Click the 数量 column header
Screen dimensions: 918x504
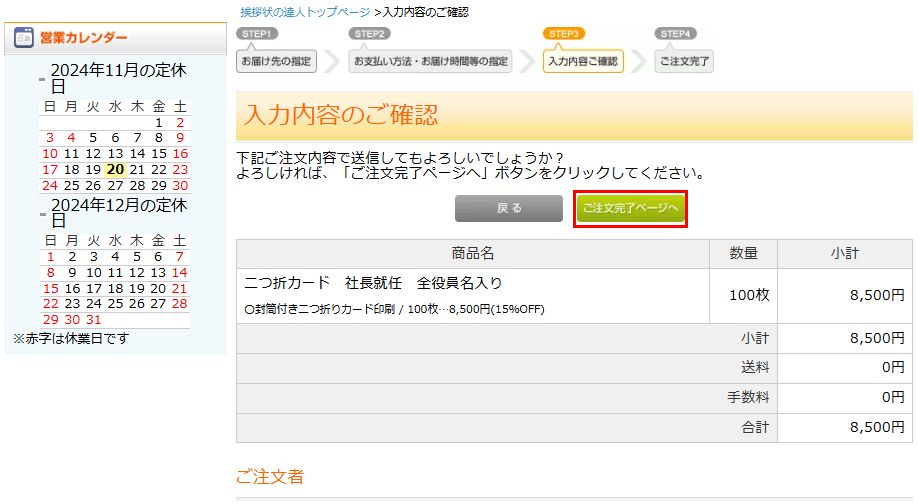click(x=744, y=253)
